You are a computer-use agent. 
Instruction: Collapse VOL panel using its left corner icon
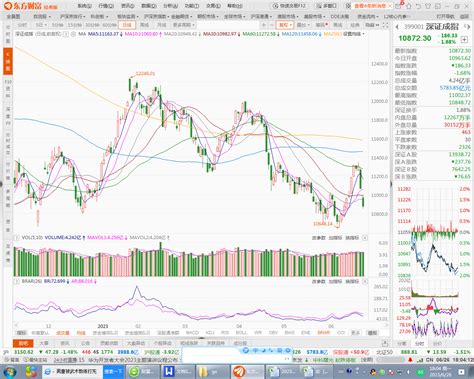click(16, 238)
